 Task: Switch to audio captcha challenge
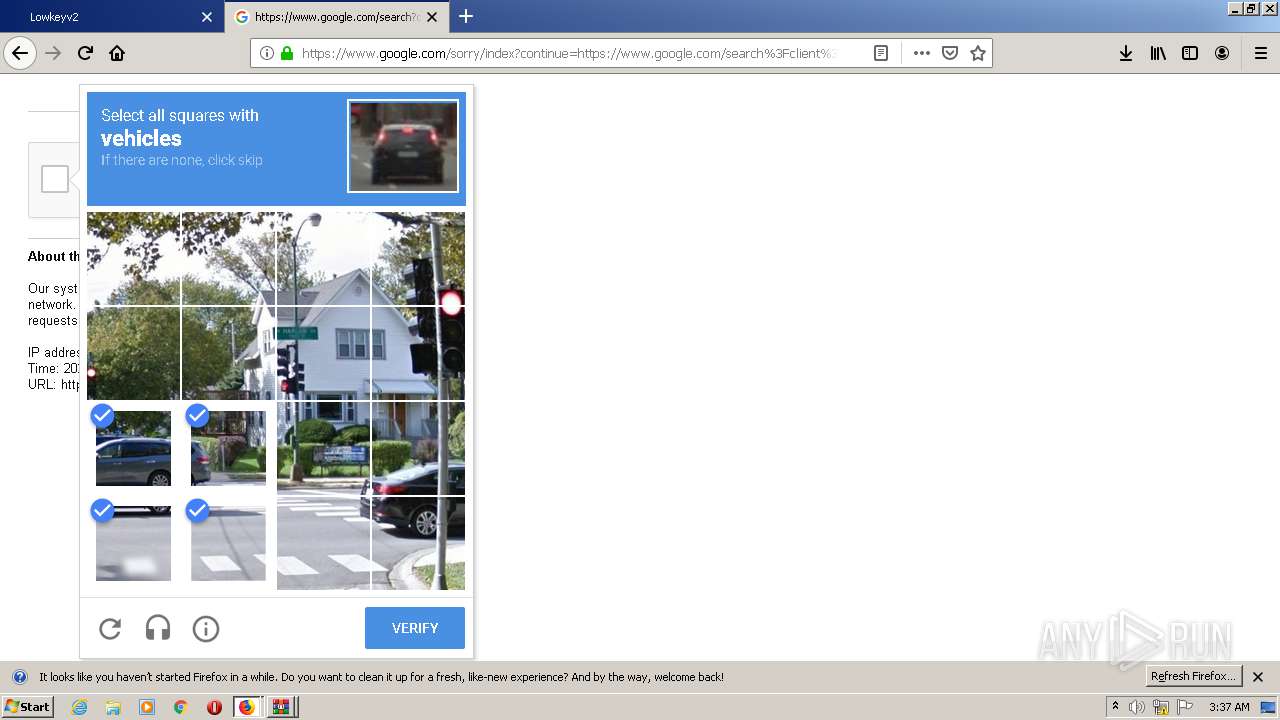pyautogui.click(x=158, y=628)
